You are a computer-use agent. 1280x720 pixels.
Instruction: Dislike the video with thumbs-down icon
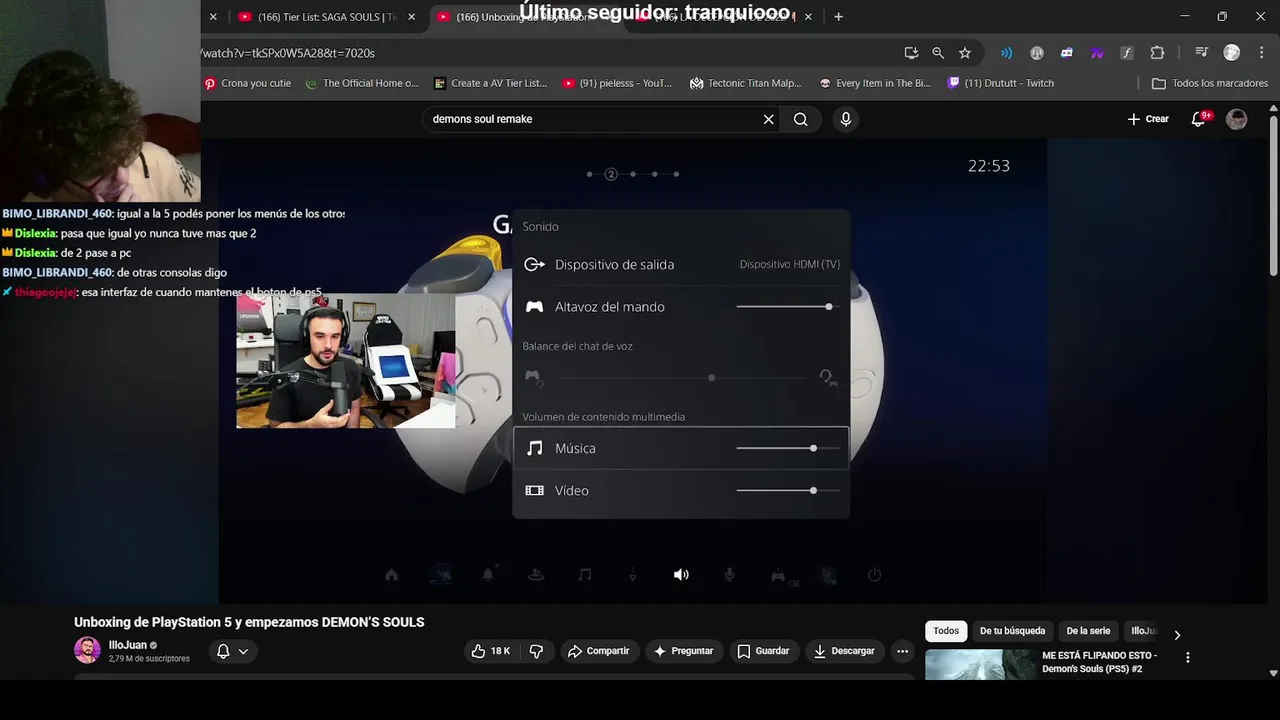click(x=536, y=651)
